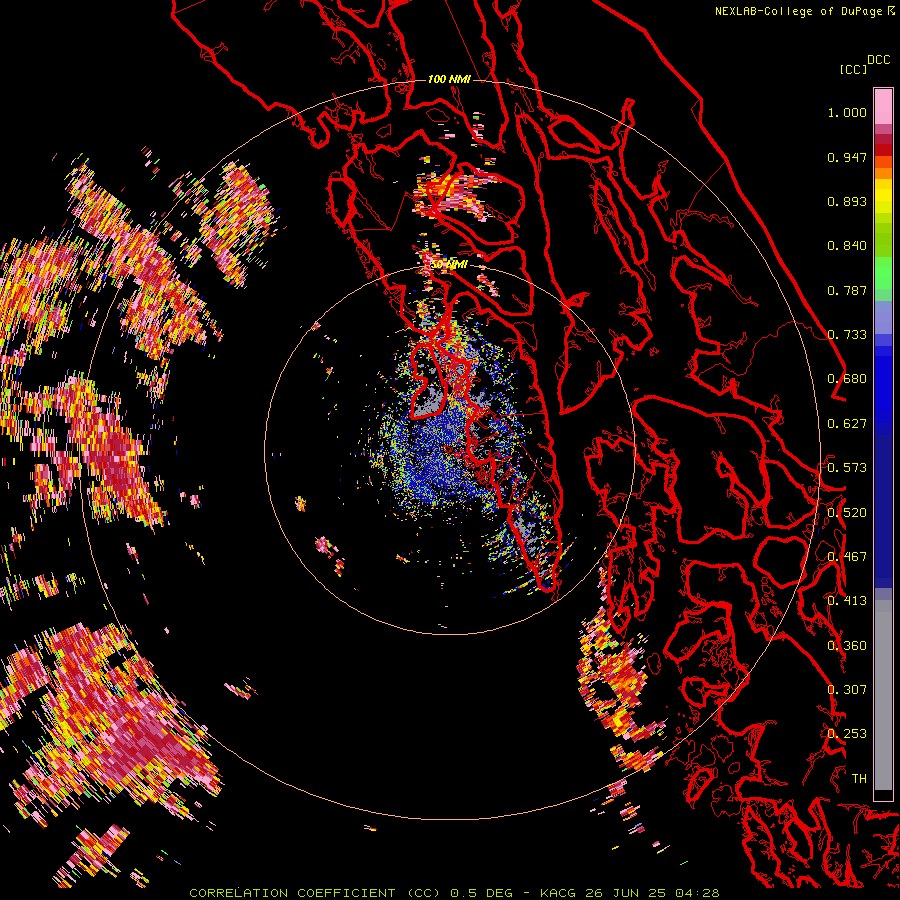
Task: Click the Correlation Coefficient caption at bottom
Action: [x=454, y=893]
